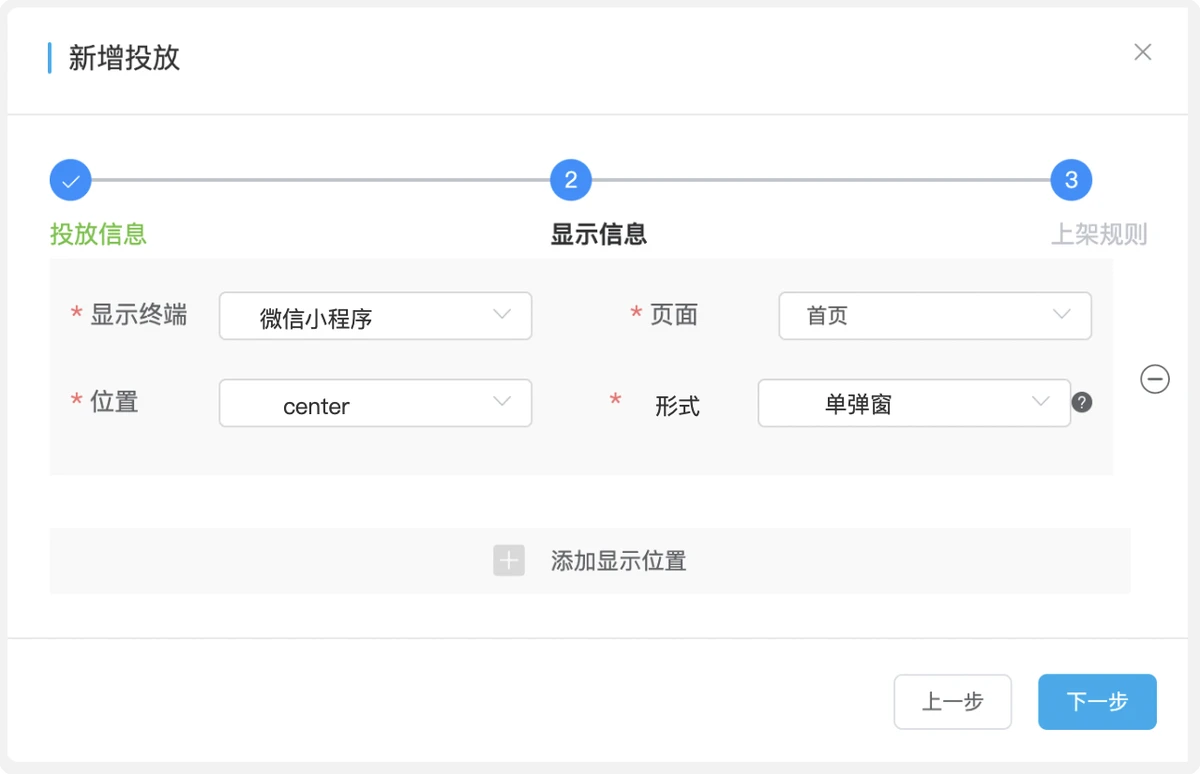Proceed with the 下一步 button
This screenshot has width=1200, height=774.
coord(1097,702)
